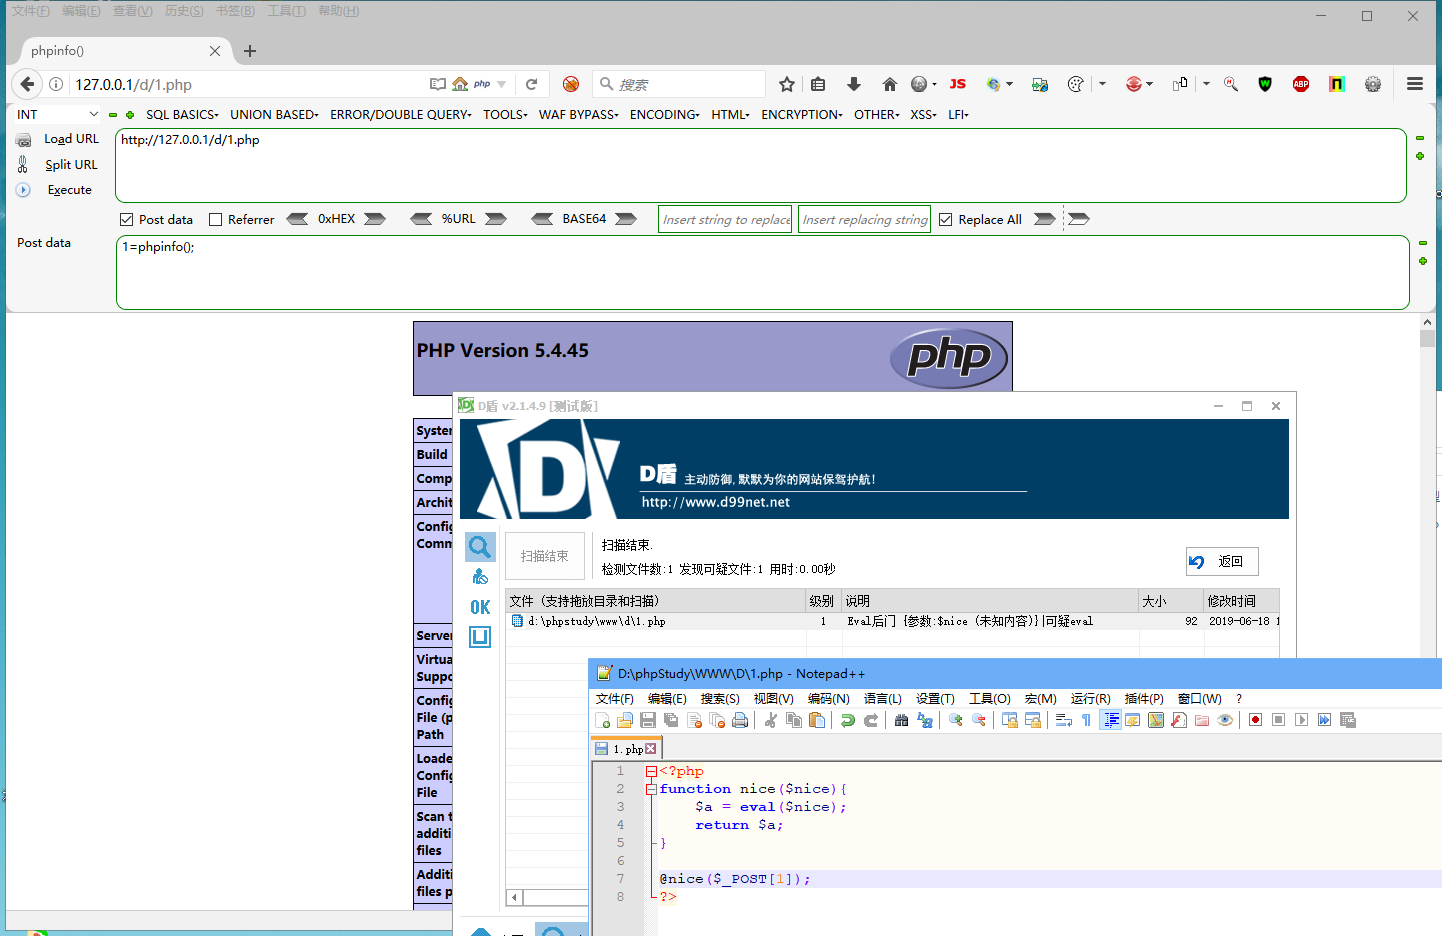The image size is (1442, 936).
Task: Click the Notepad++ New file icon
Action: [602, 720]
